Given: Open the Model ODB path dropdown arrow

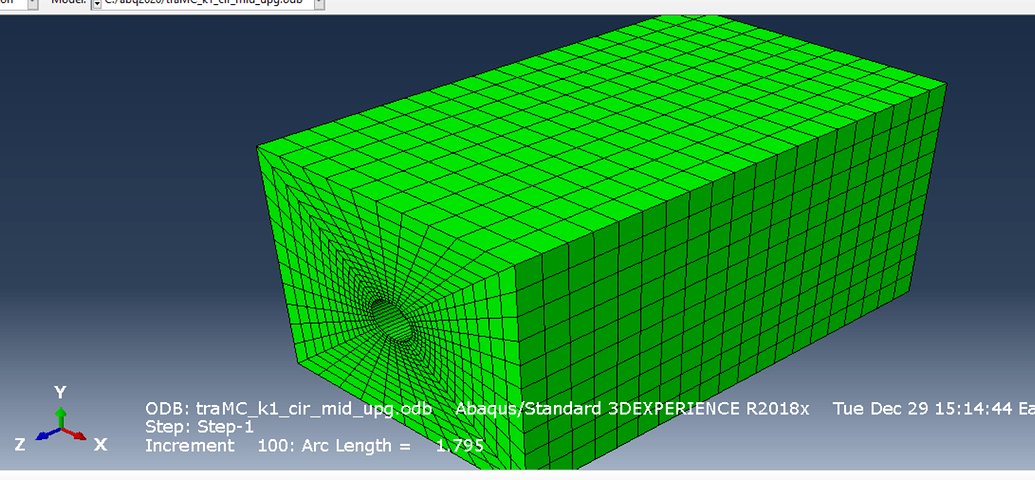Looking at the screenshot, I should 319,4.
